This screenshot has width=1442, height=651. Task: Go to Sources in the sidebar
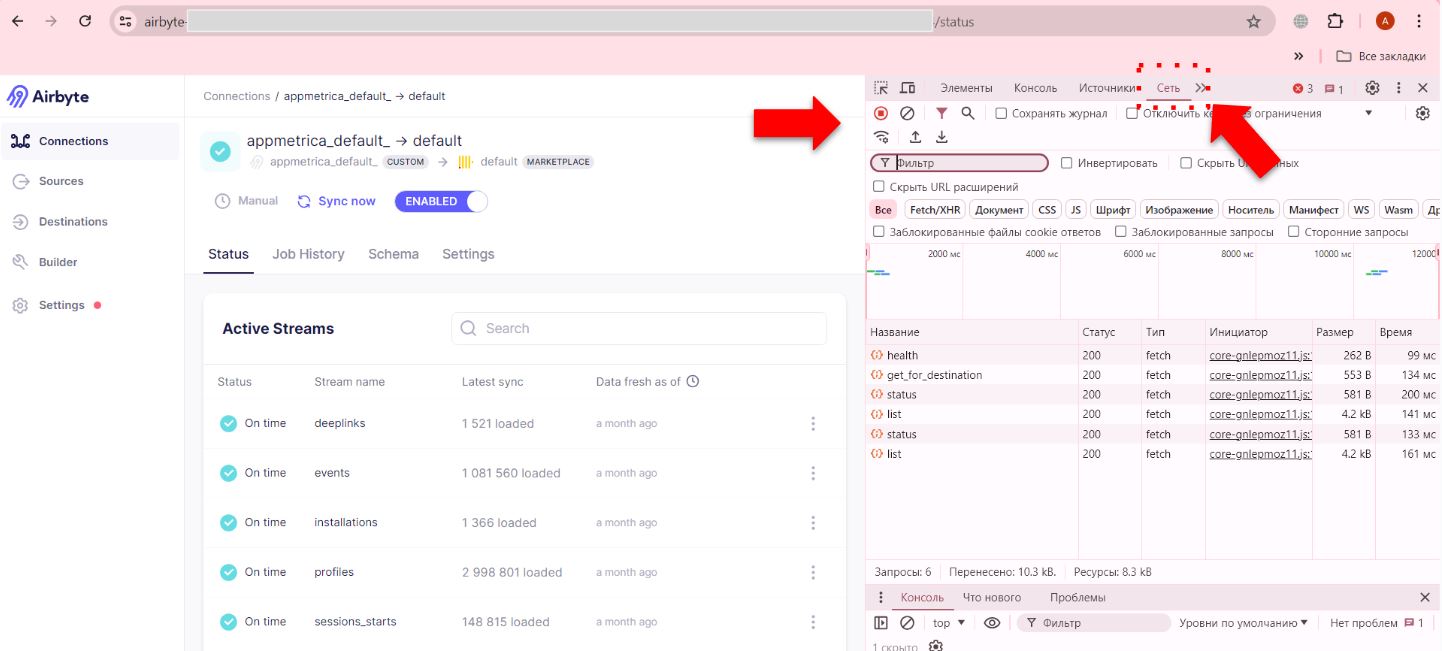click(x=61, y=181)
